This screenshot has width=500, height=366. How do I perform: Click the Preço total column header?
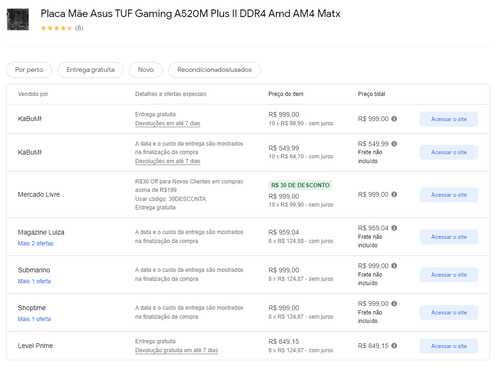(x=371, y=94)
